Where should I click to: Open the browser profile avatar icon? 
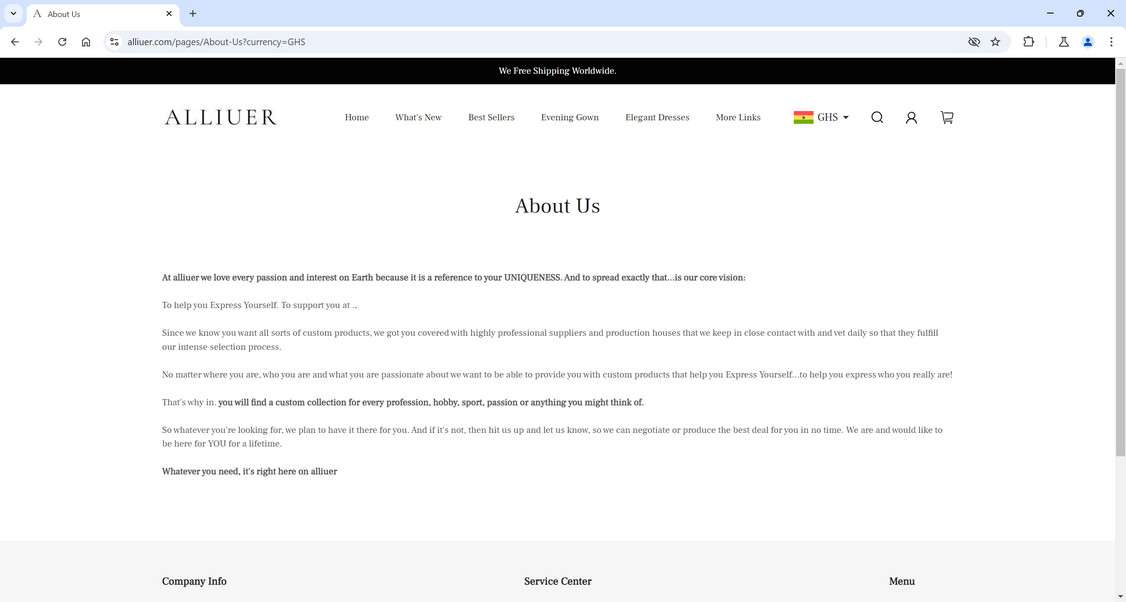(x=1087, y=41)
